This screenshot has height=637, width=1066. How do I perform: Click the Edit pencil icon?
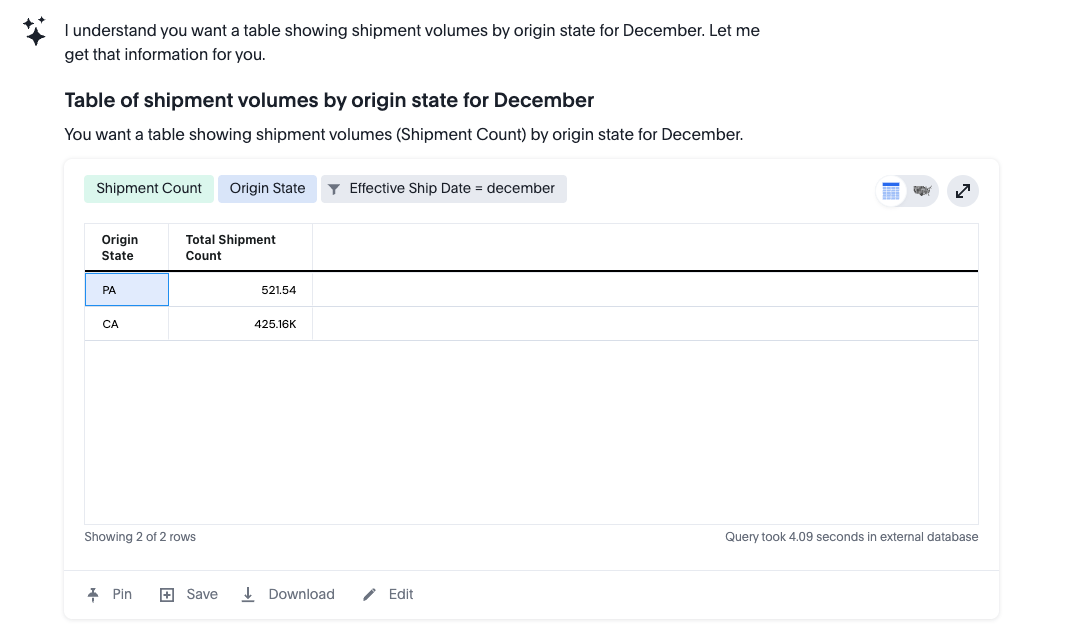point(369,595)
